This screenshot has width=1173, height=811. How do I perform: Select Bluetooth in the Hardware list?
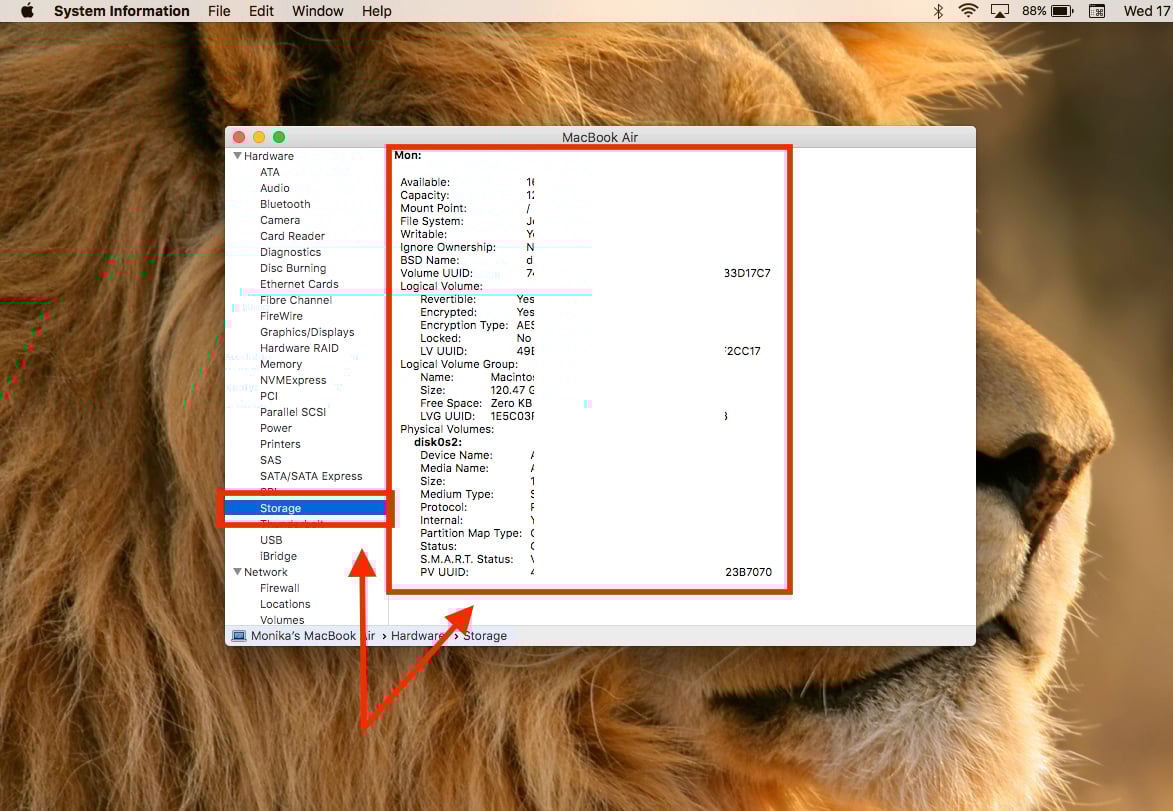[x=285, y=204]
